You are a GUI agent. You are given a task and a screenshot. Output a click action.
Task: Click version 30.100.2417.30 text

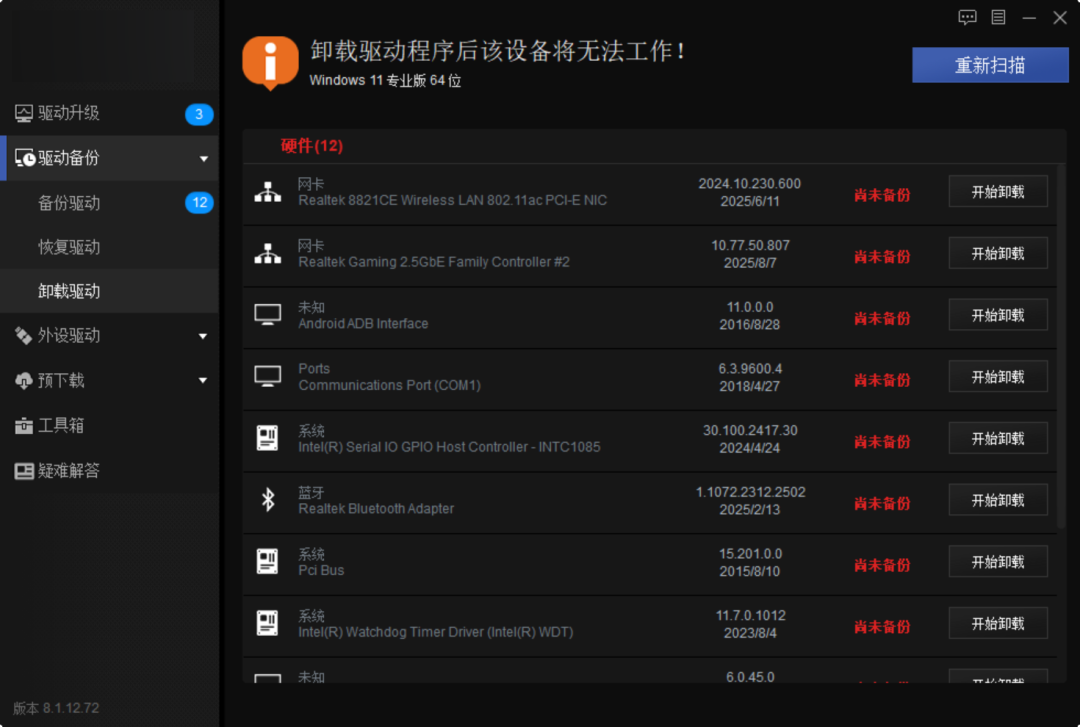click(750, 430)
